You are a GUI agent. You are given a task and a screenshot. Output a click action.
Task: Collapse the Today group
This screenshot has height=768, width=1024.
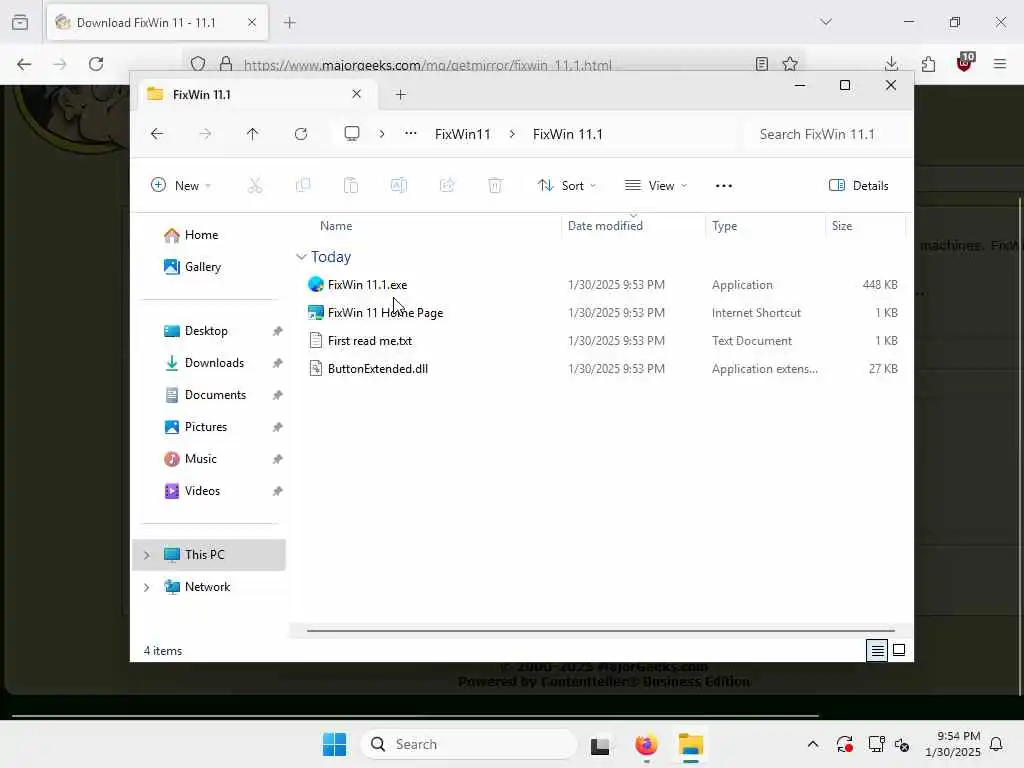point(301,257)
